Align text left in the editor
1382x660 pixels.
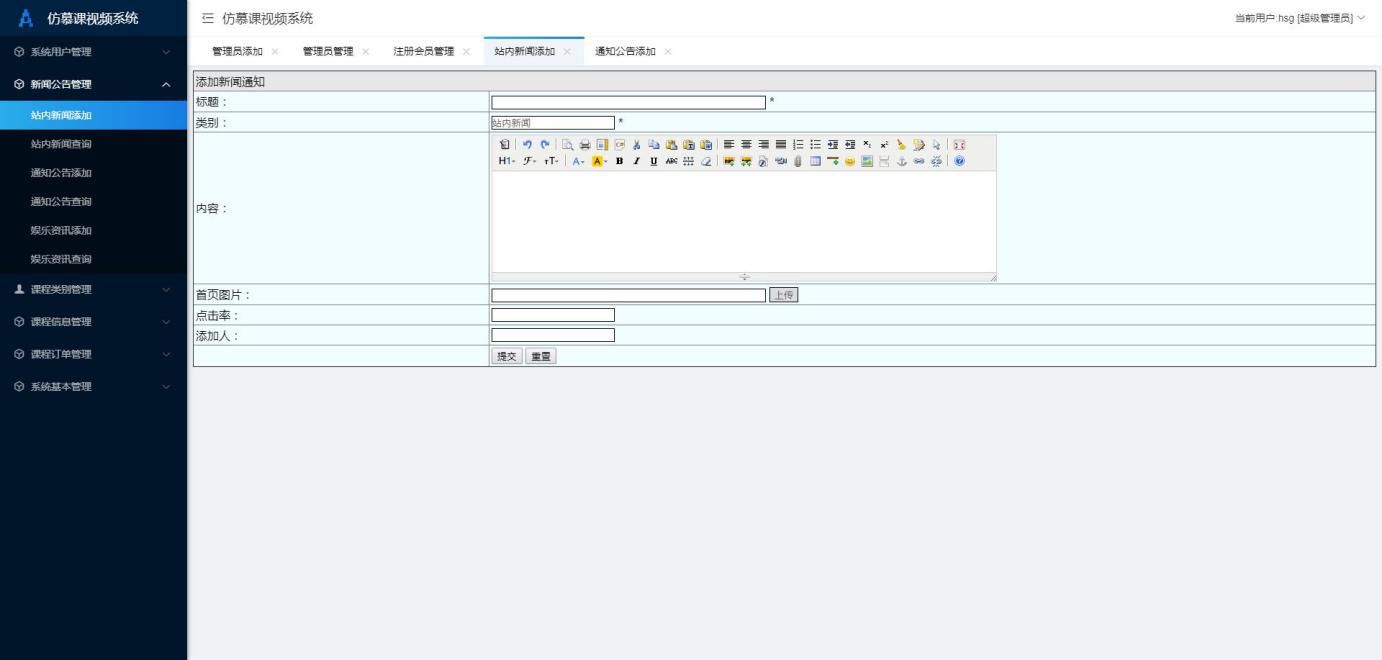pos(729,145)
